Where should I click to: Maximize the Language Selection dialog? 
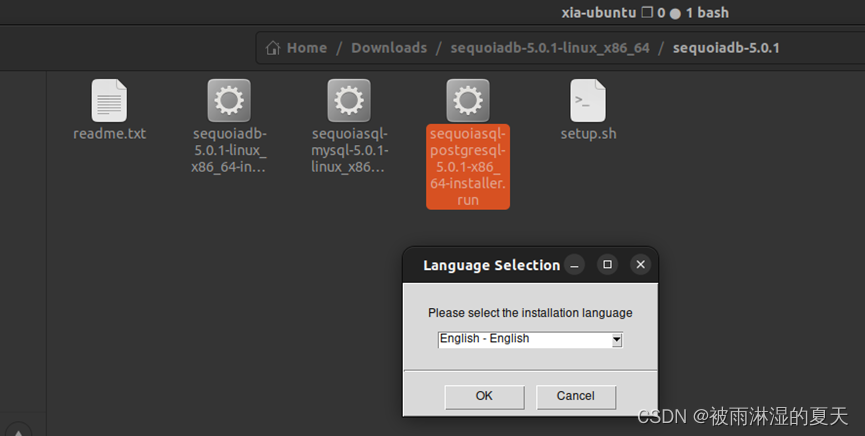click(607, 265)
